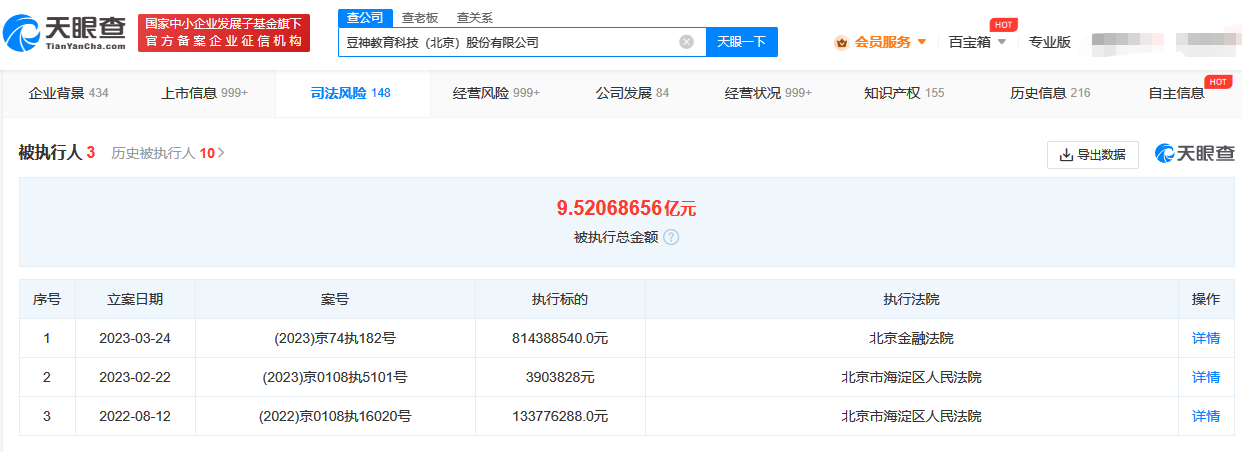Open the 自主信息 tab
The image size is (1242, 452).
1176,93
